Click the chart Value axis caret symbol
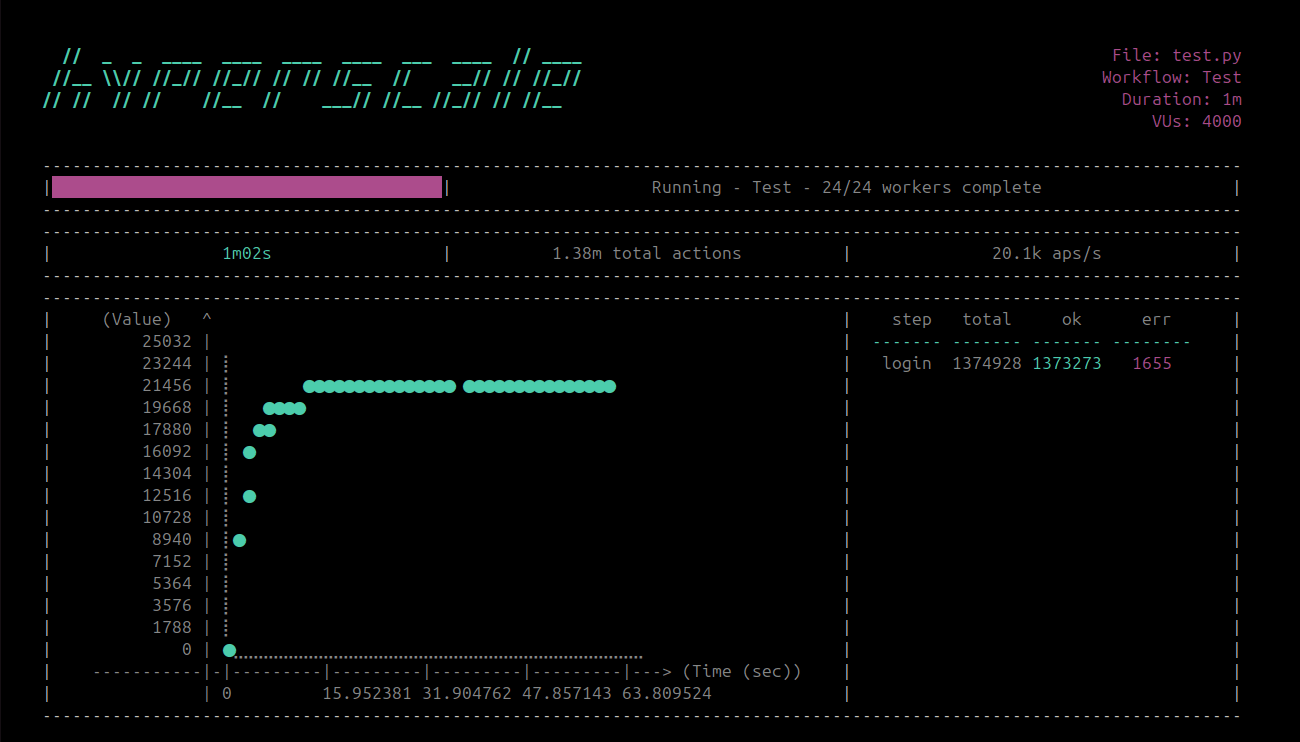The image size is (1300, 742). [207, 318]
